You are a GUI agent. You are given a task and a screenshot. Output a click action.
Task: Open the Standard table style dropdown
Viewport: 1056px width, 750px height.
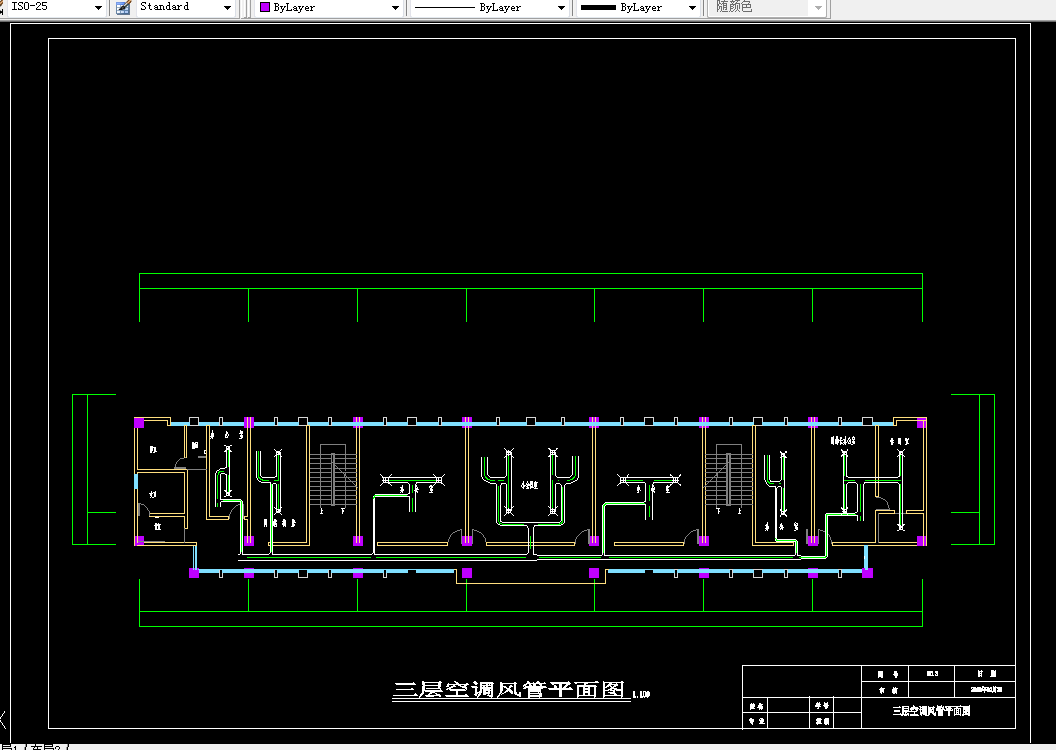click(x=185, y=7)
